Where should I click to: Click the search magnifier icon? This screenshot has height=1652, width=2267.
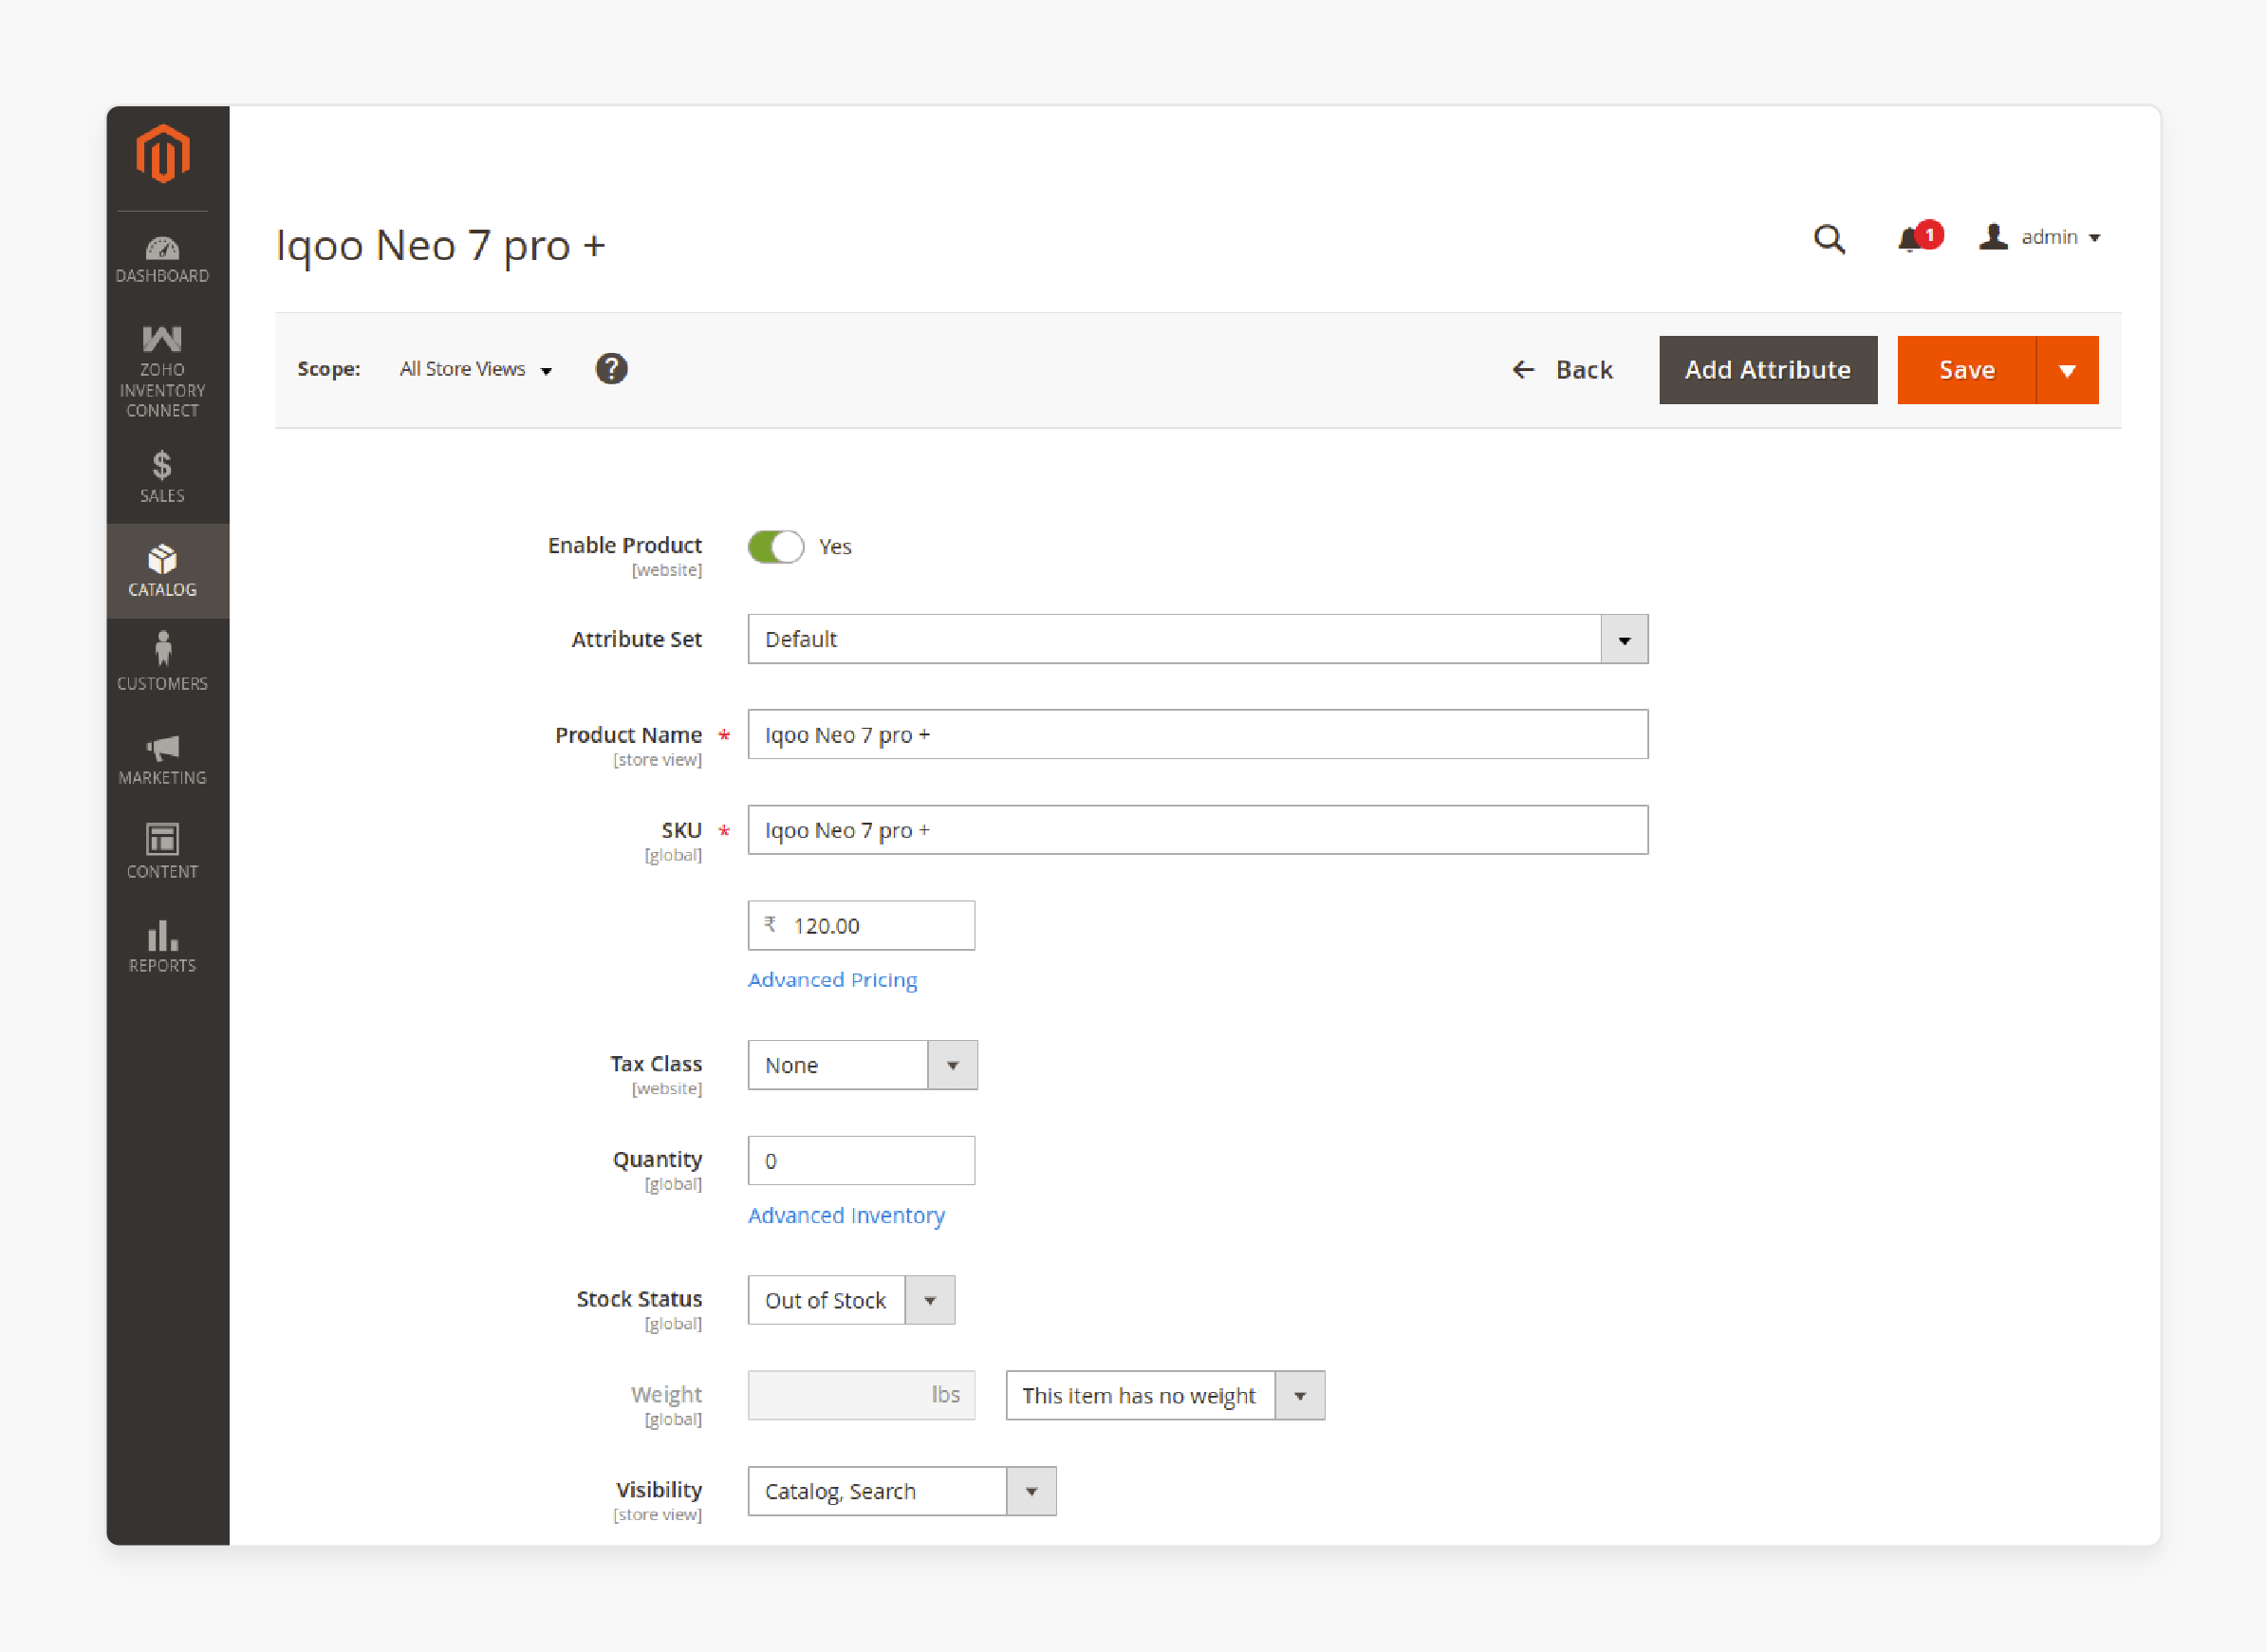point(1828,238)
